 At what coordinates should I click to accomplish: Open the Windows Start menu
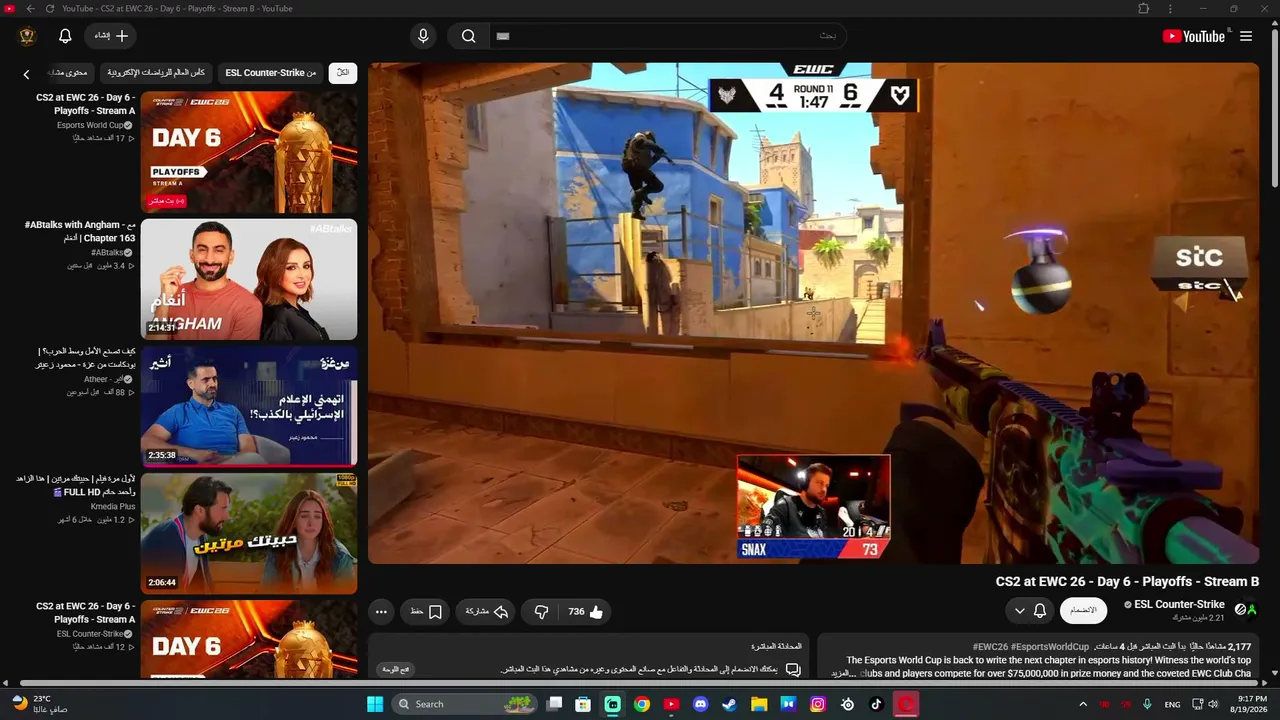(x=375, y=704)
